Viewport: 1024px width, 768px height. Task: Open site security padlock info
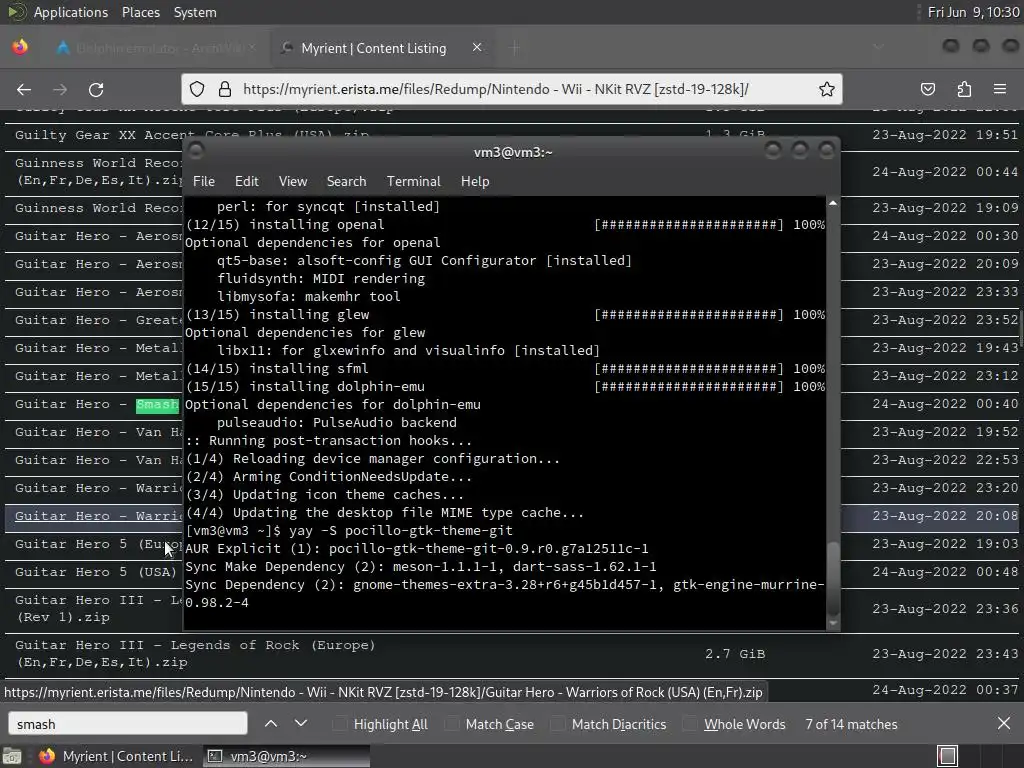click(x=225, y=89)
